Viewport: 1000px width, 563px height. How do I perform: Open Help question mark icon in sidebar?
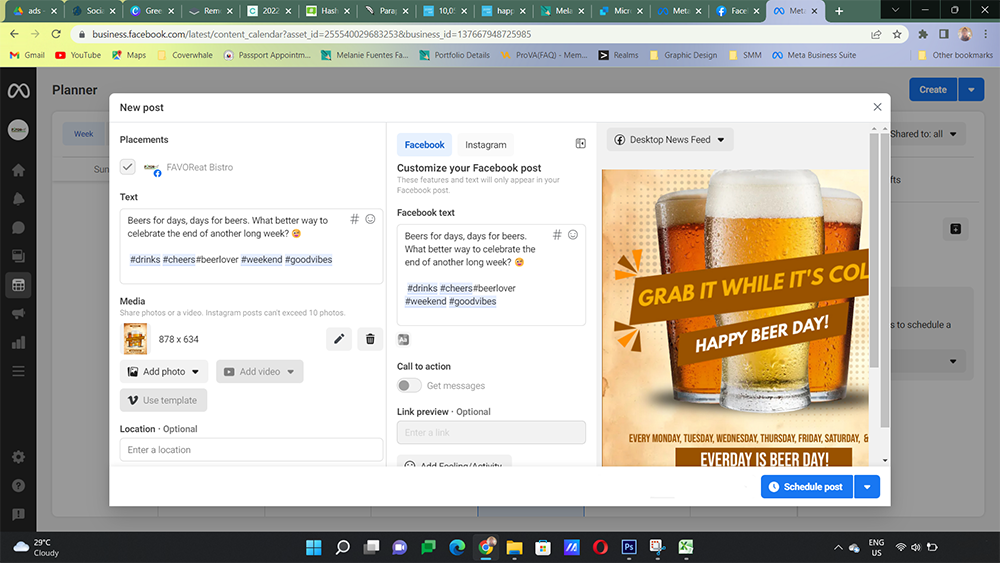tap(18, 486)
